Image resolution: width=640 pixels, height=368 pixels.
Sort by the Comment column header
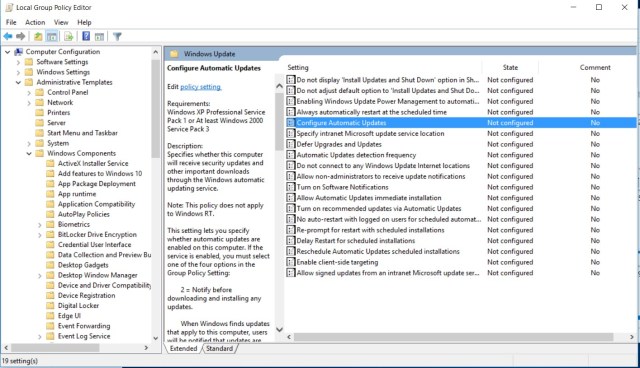coord(595,67)
